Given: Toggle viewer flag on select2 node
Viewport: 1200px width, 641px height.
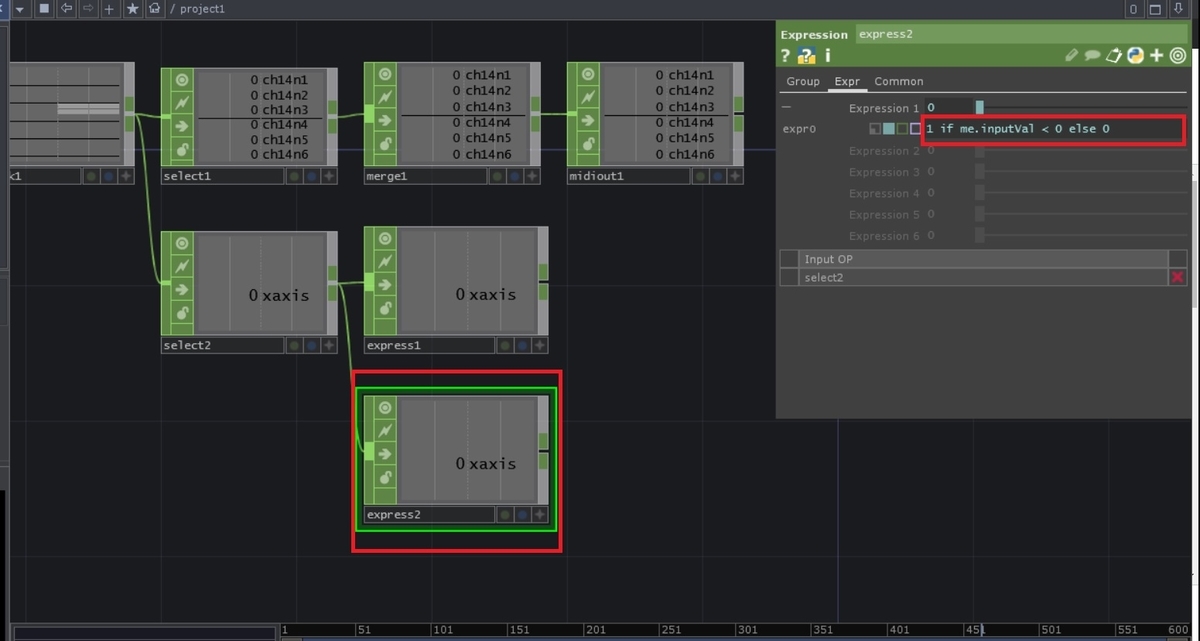Looking at the screenshot, I should pyautogui.click(x=182, y=243).
